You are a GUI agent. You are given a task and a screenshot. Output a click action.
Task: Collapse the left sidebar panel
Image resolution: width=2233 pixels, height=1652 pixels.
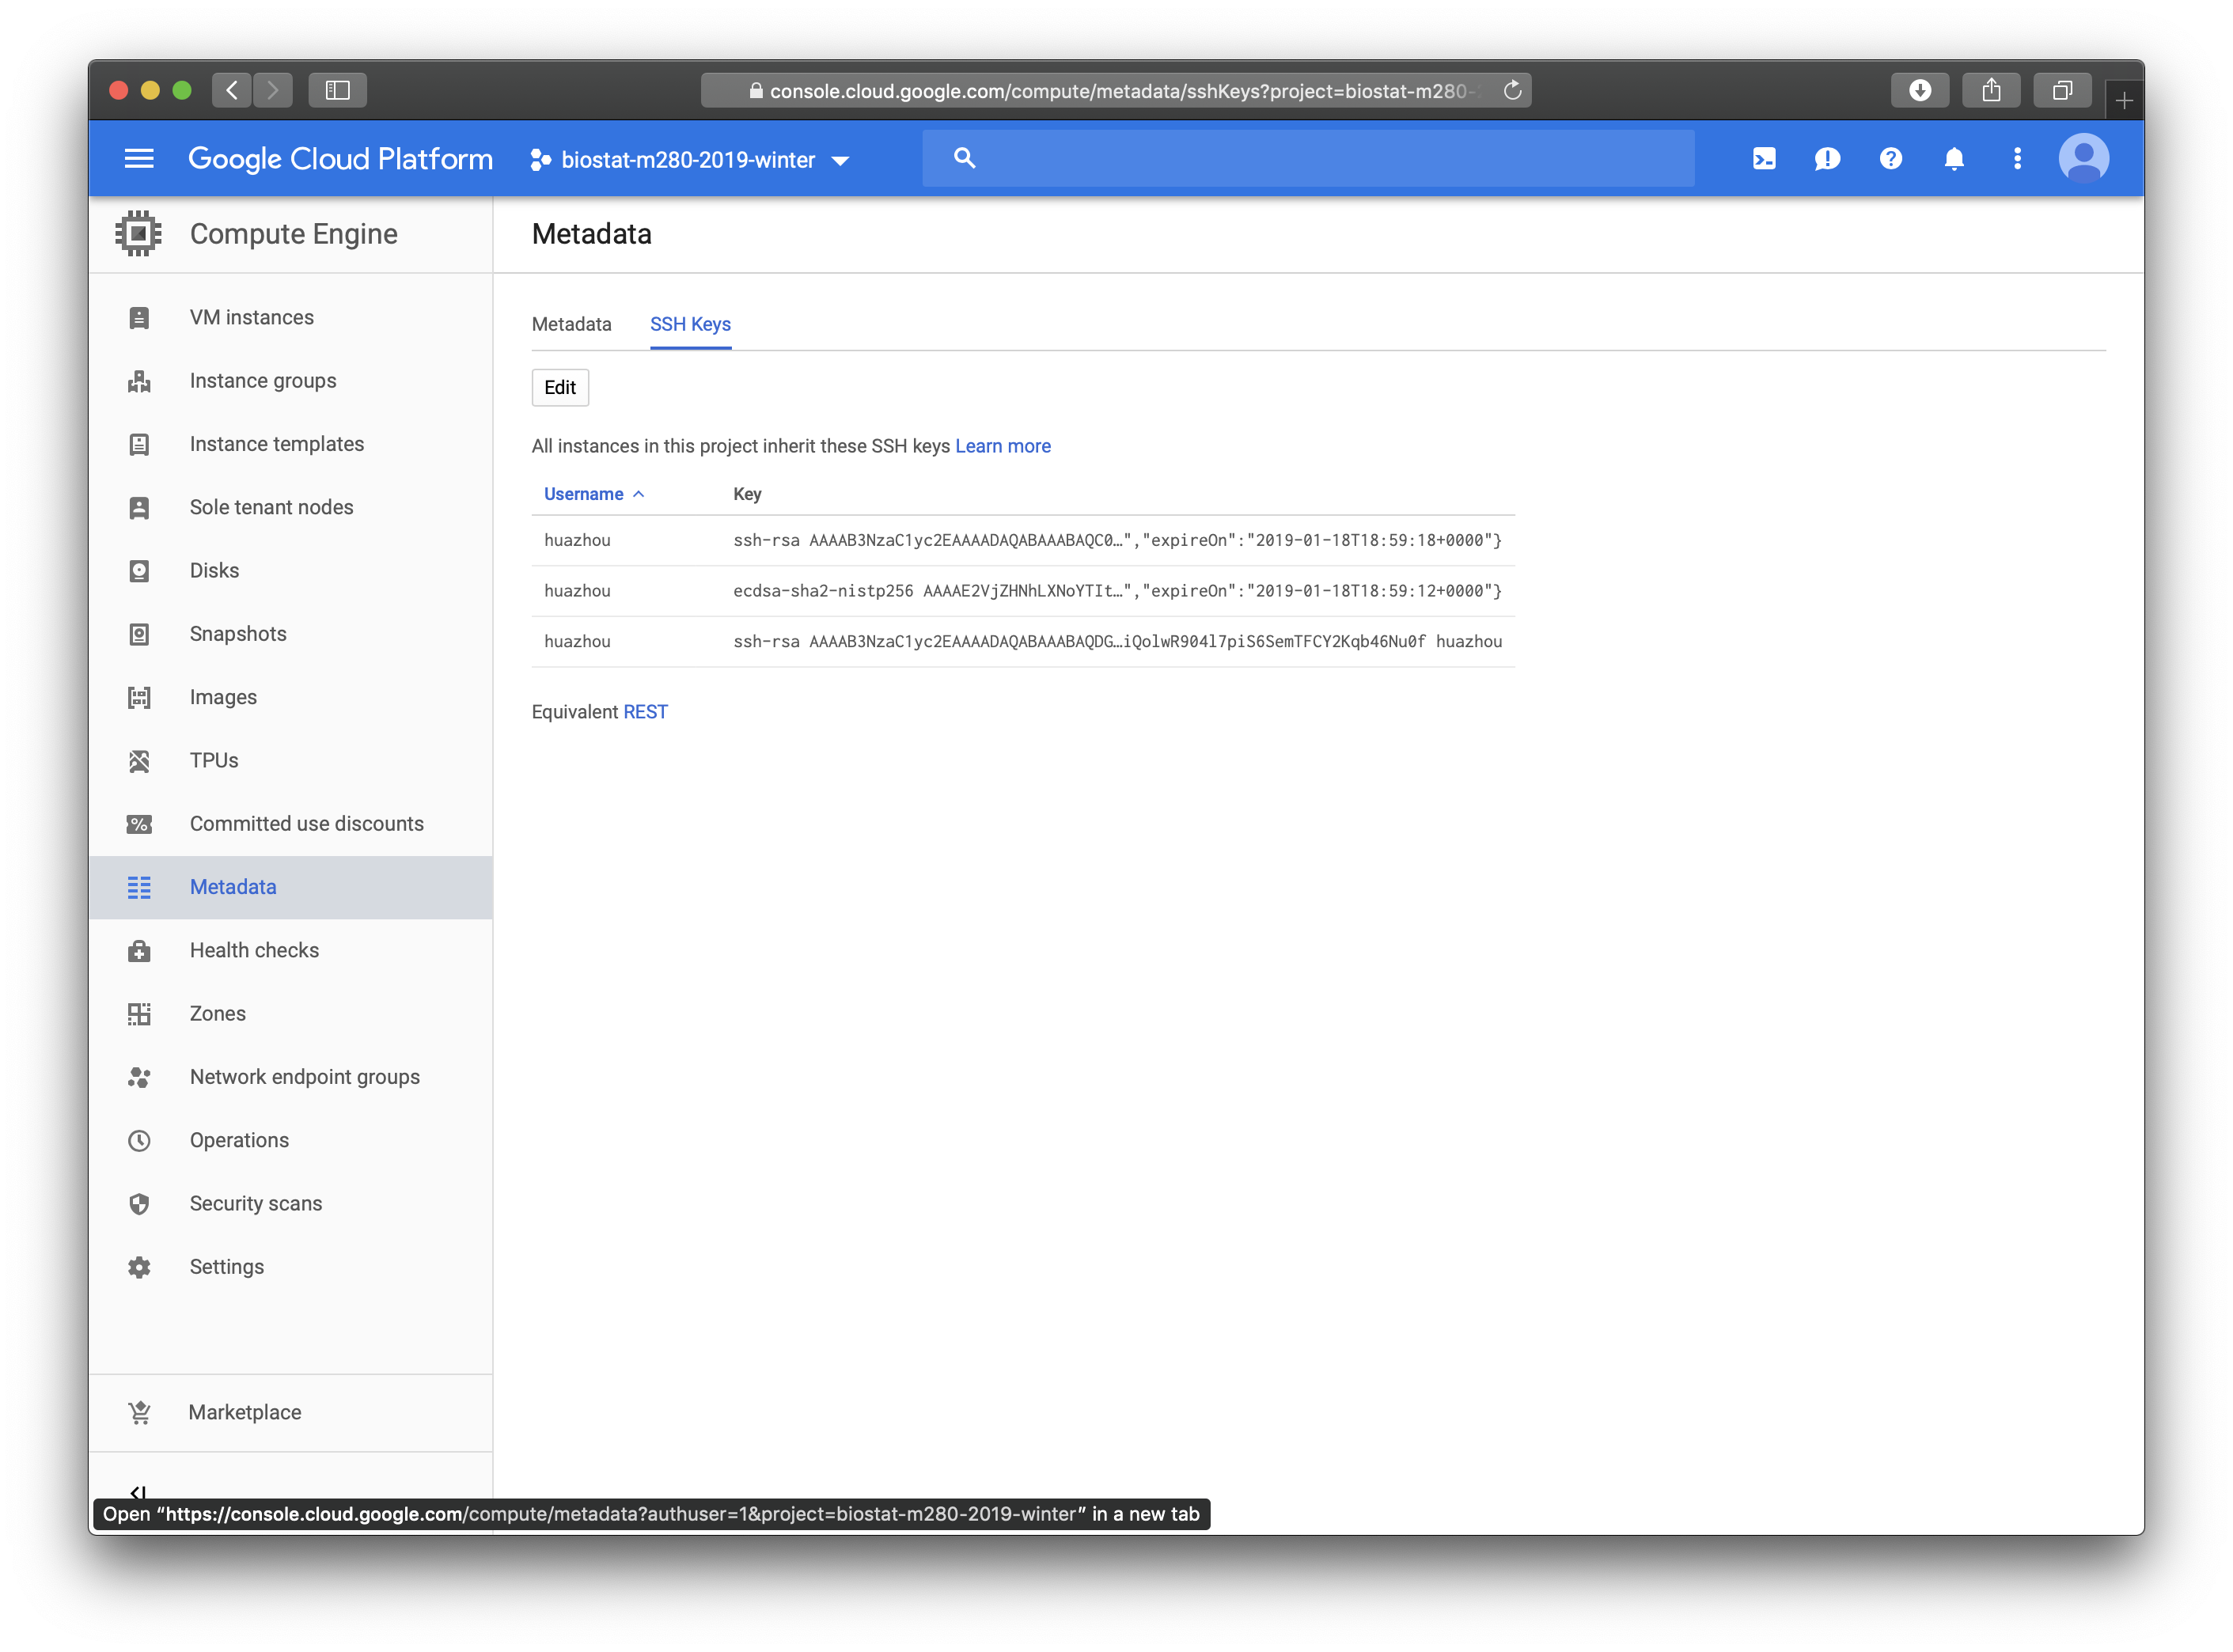(139, 1493)
